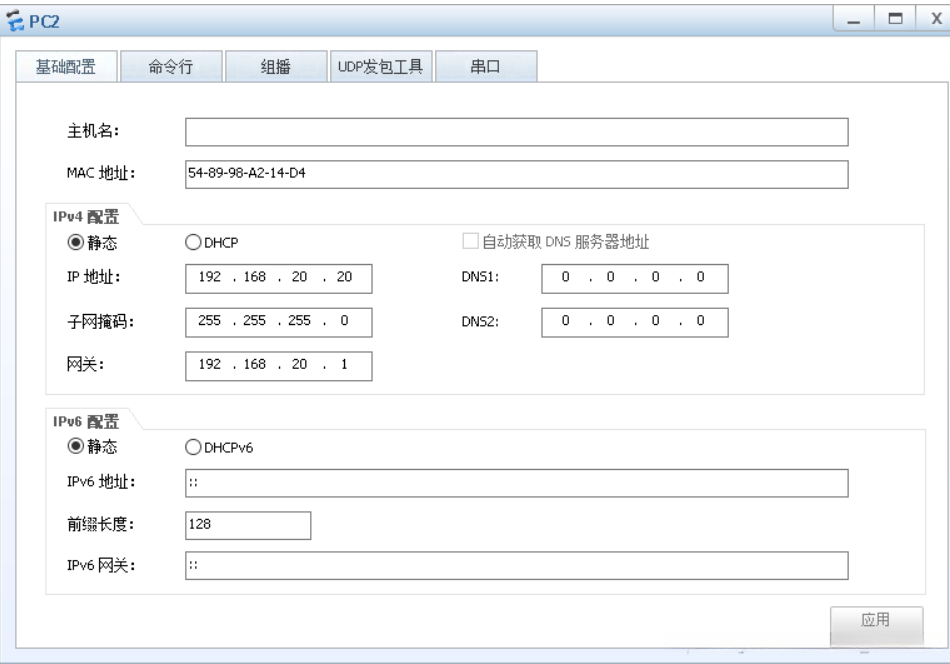Minimize the PC2 window

pos(854,18)
